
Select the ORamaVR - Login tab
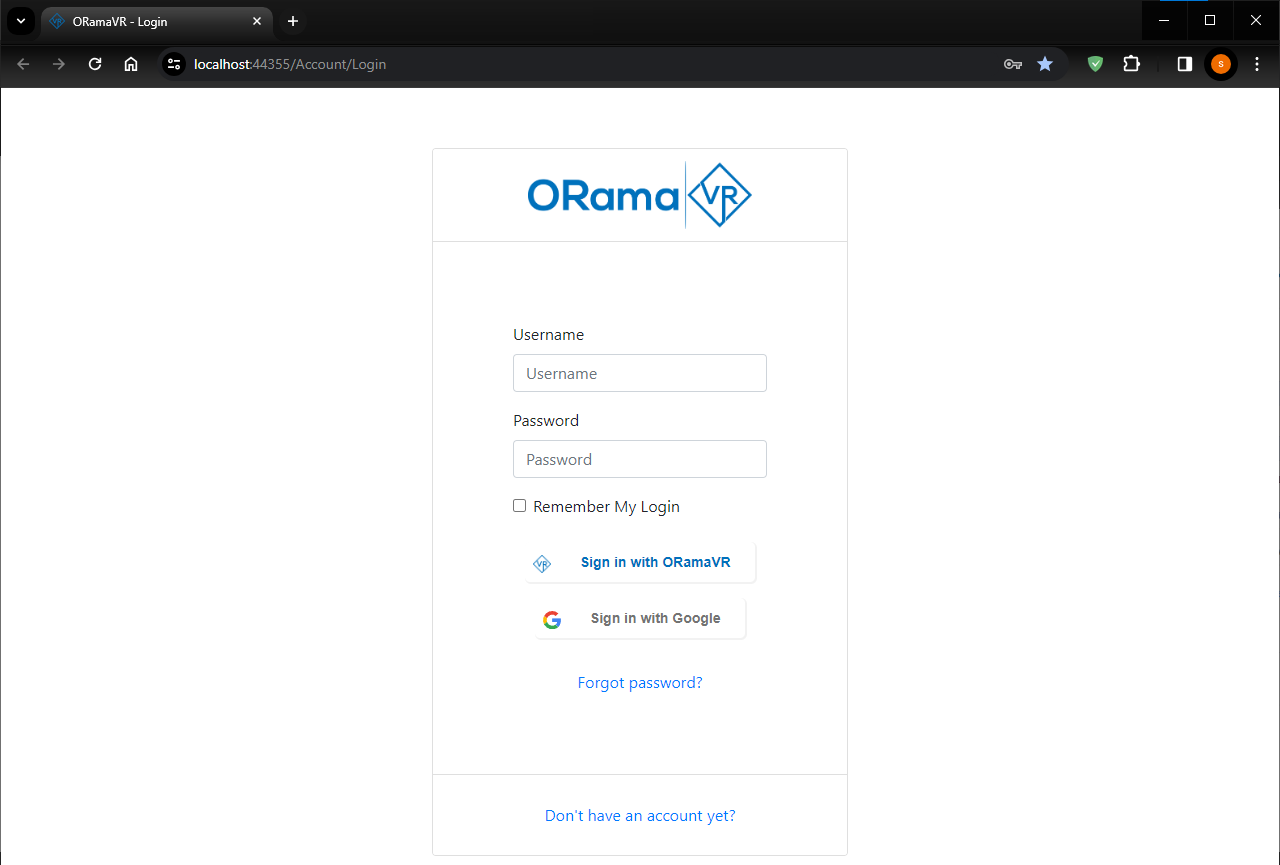point(155,21)
